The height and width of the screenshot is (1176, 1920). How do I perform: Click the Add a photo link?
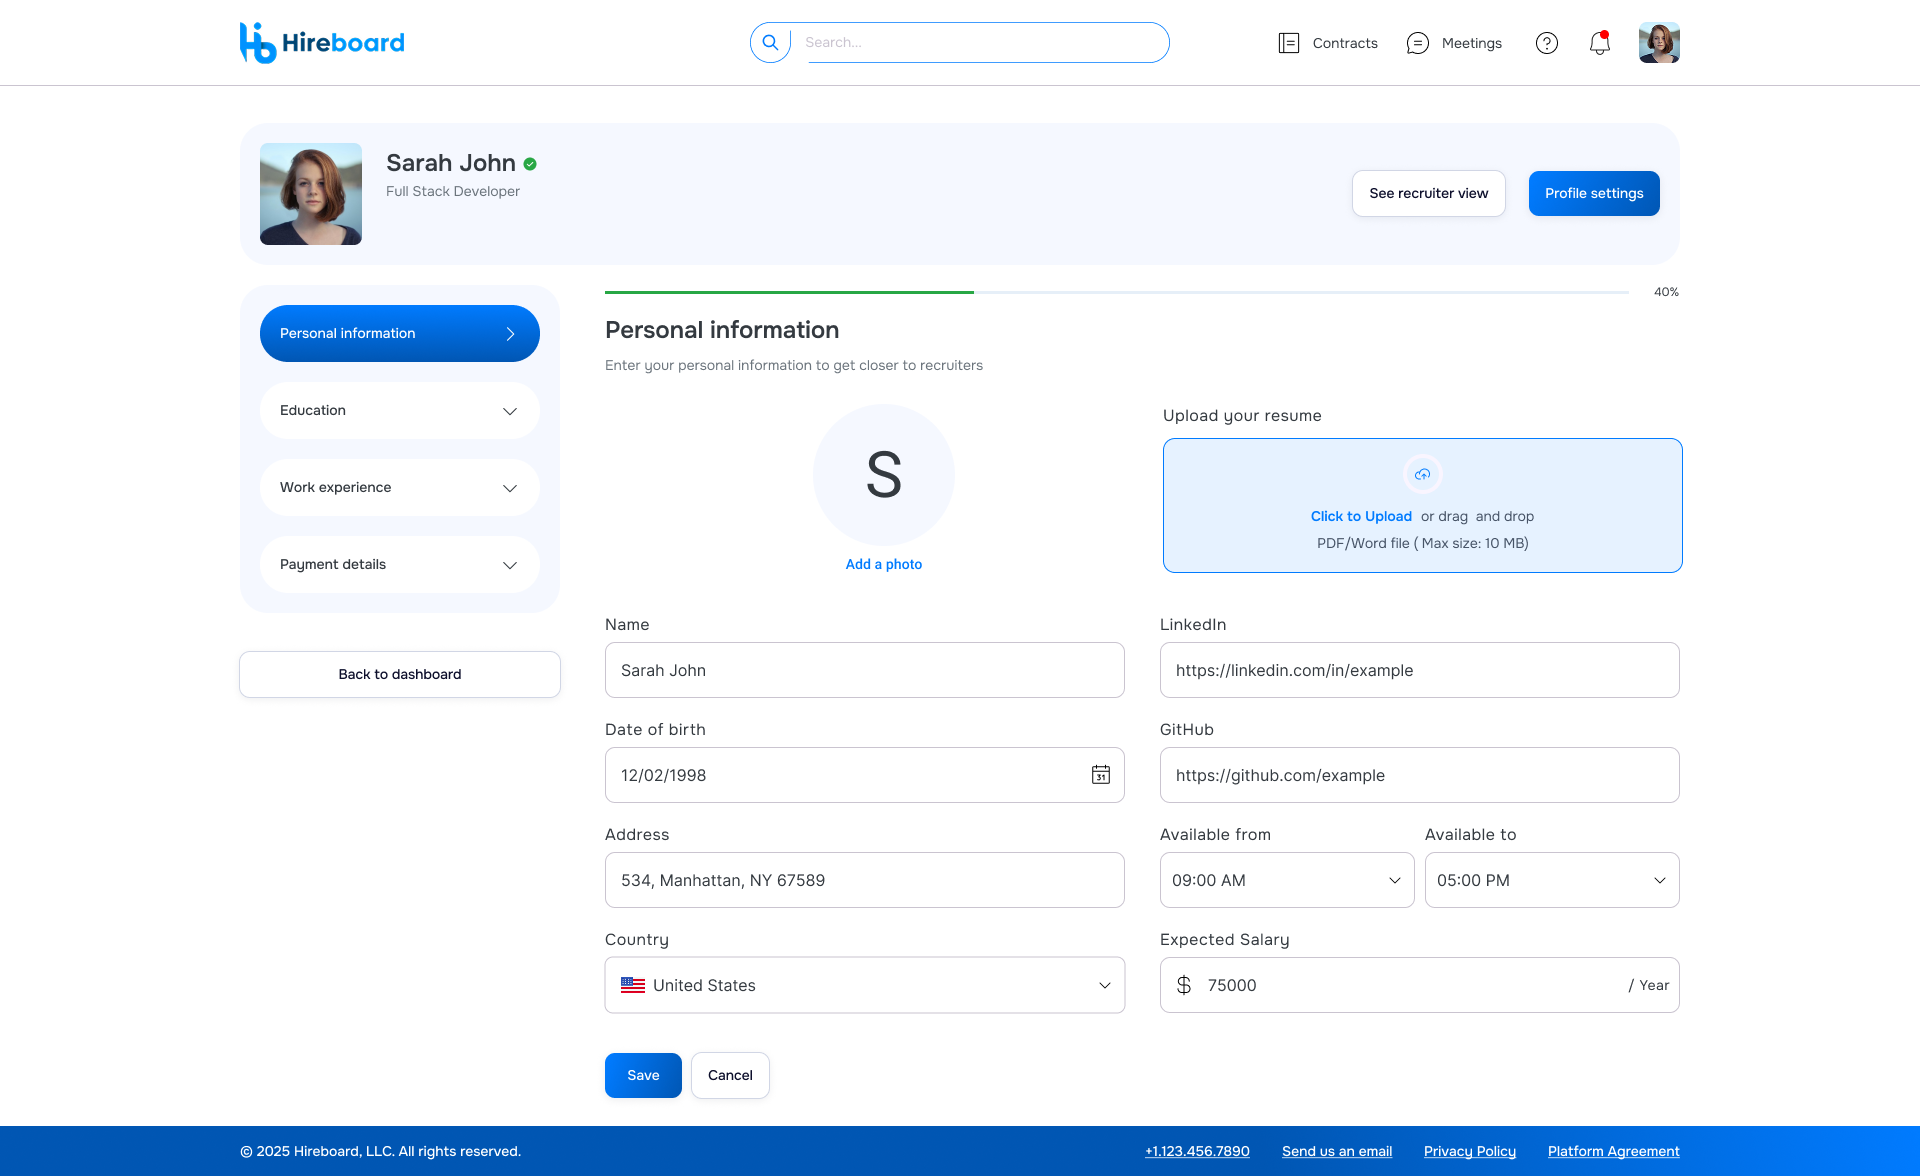point(883,564)
